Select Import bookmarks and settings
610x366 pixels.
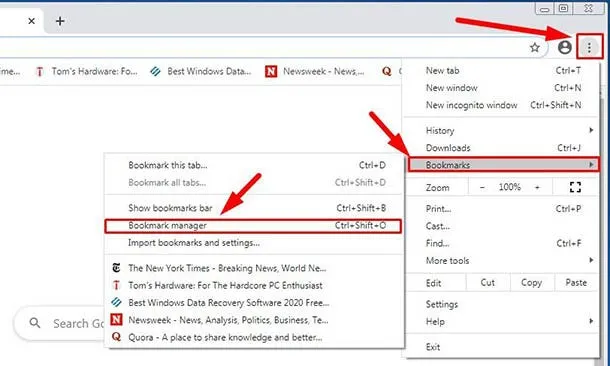coord(254,243)
